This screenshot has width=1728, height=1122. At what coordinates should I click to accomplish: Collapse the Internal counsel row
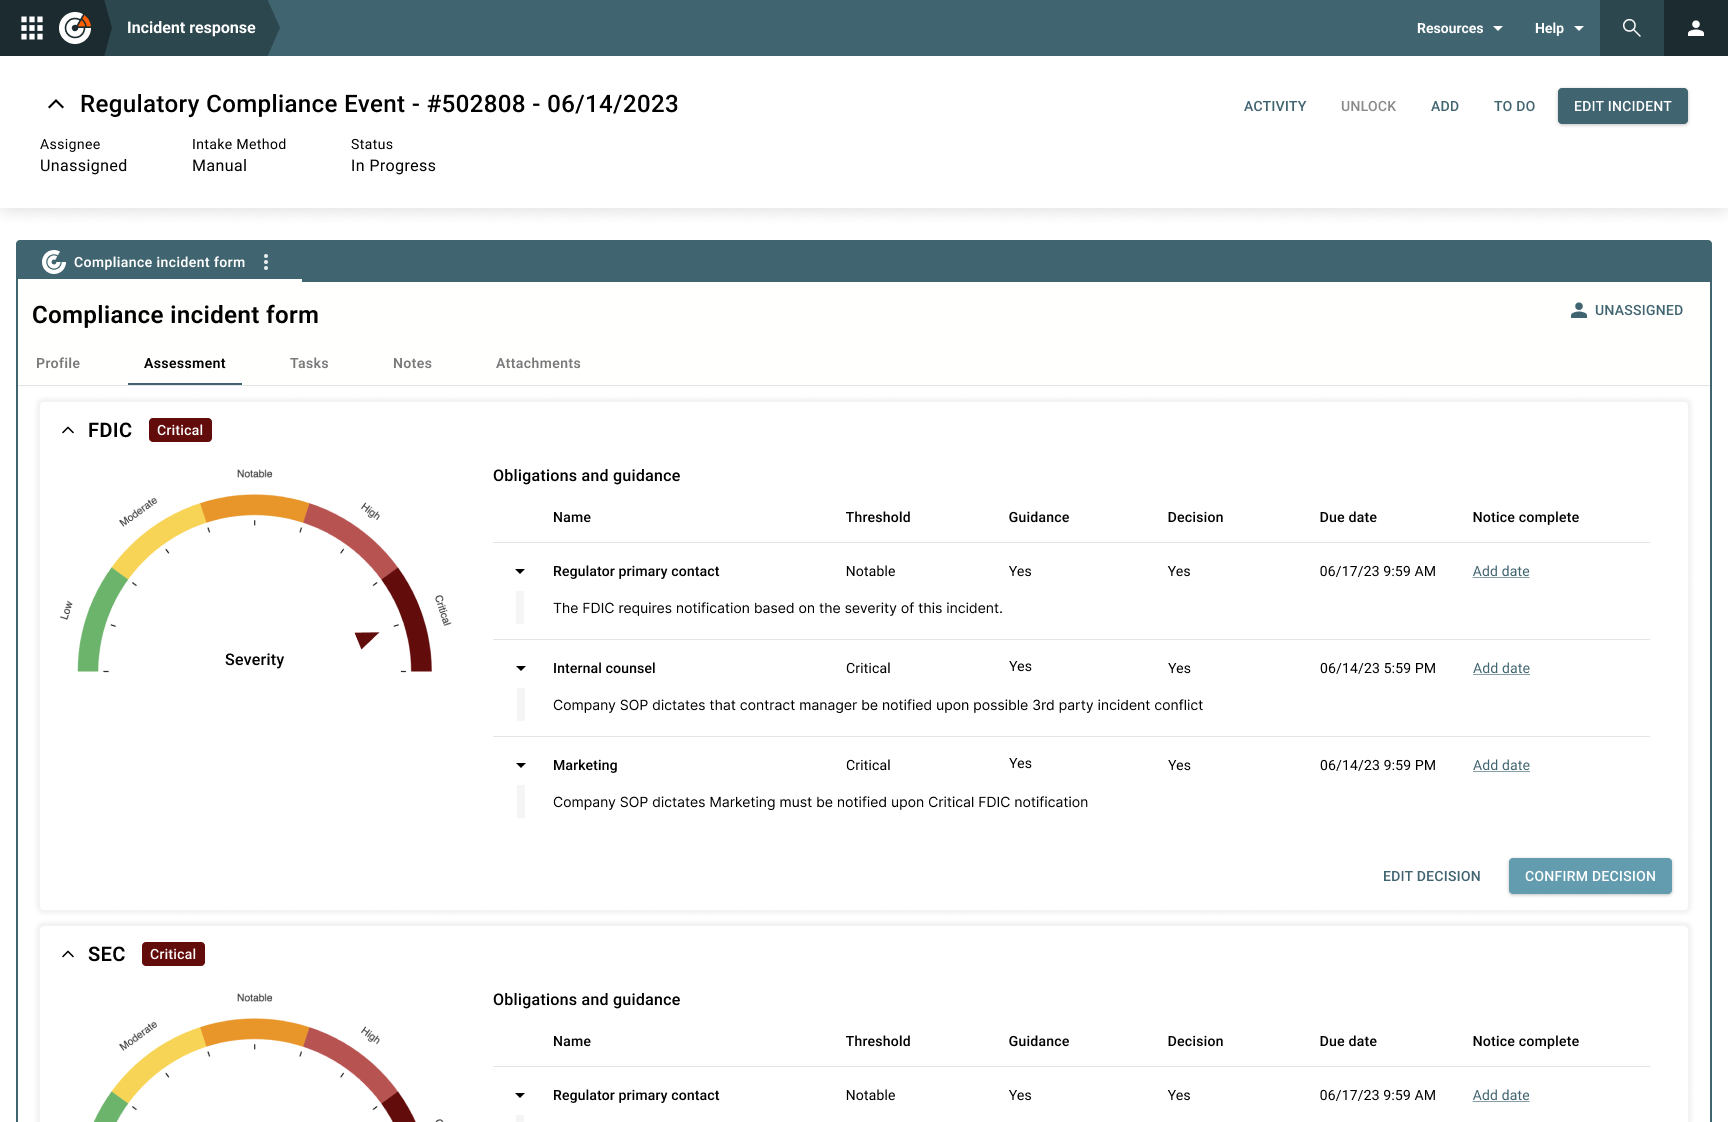[x=520, y=668]
